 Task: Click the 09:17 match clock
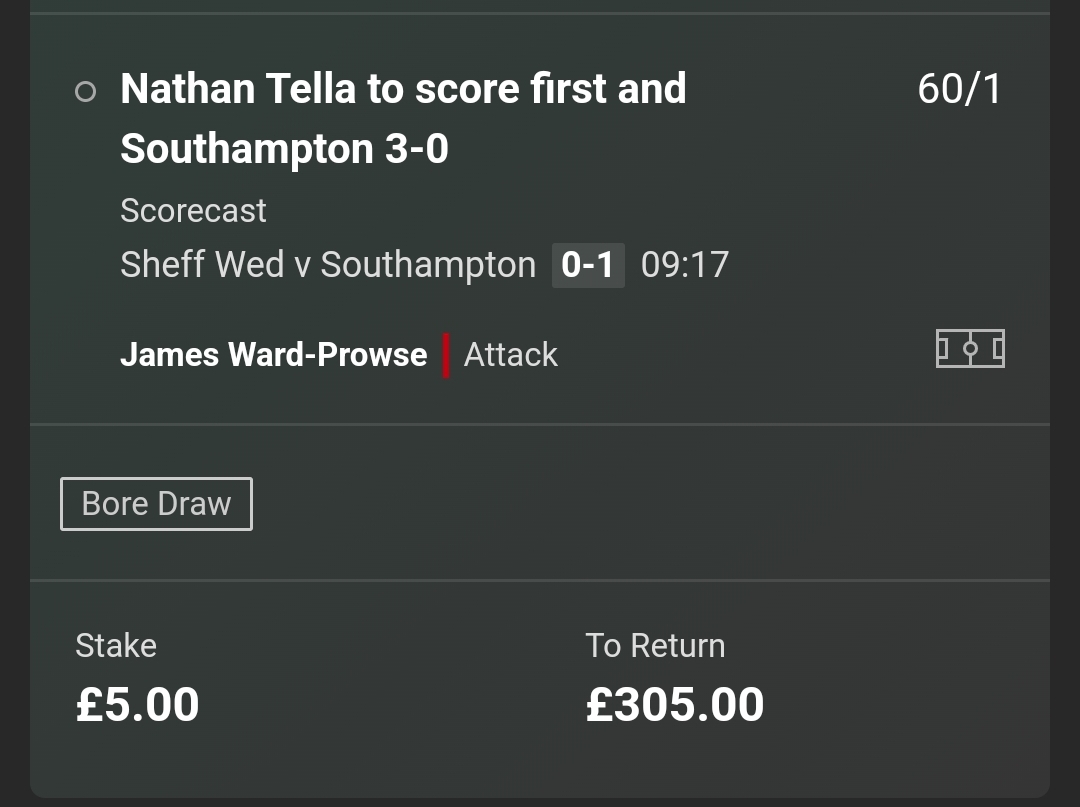click(x=685, y=265)
